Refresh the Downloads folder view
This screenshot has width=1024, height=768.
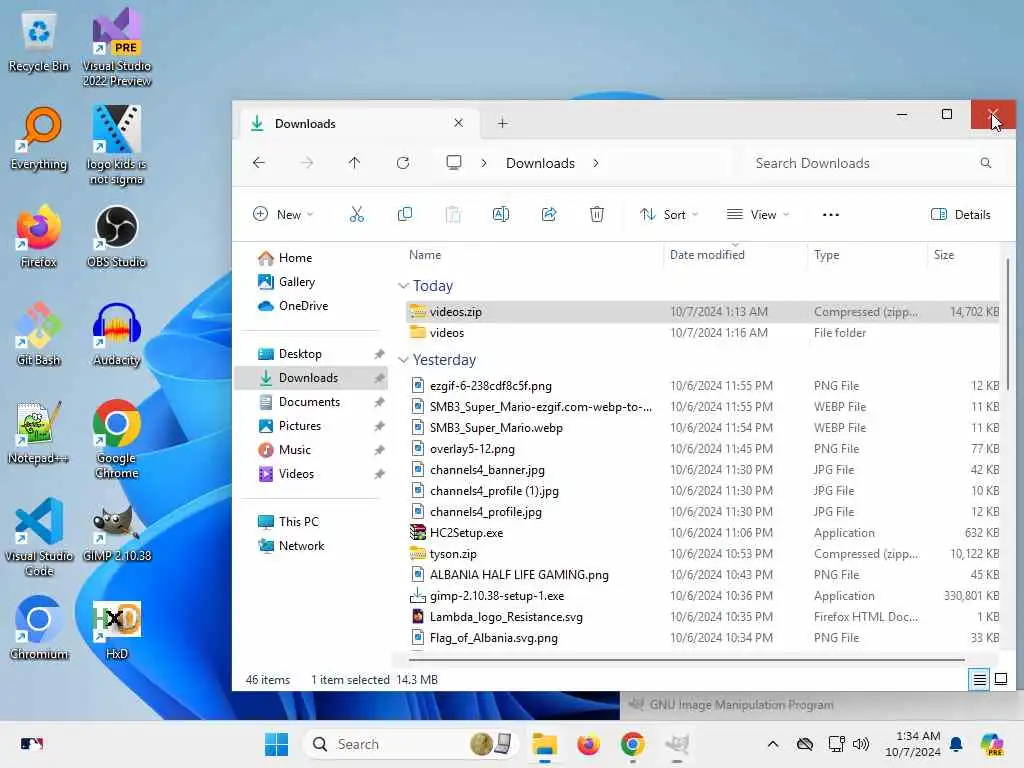pyautogui.click(x=403, y=163)
